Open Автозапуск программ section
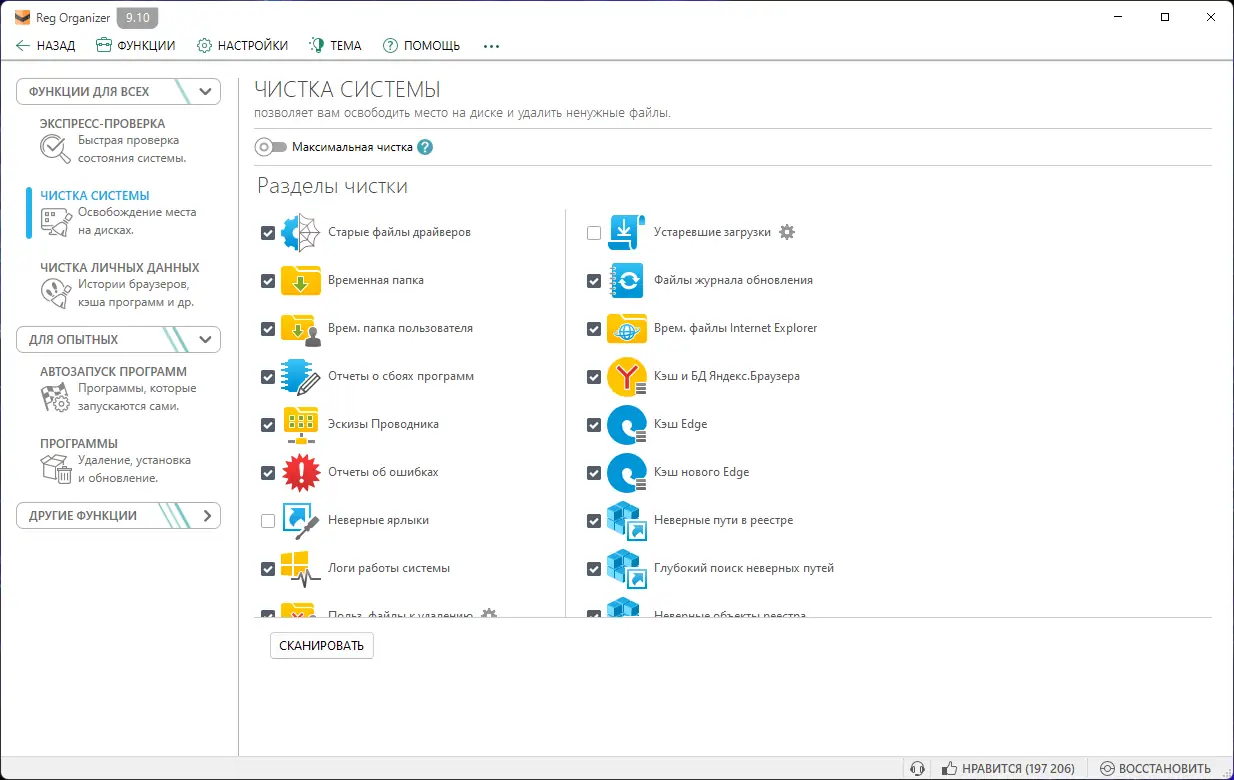Viewport: 1234px width, 780px height. tap(119, 389)
